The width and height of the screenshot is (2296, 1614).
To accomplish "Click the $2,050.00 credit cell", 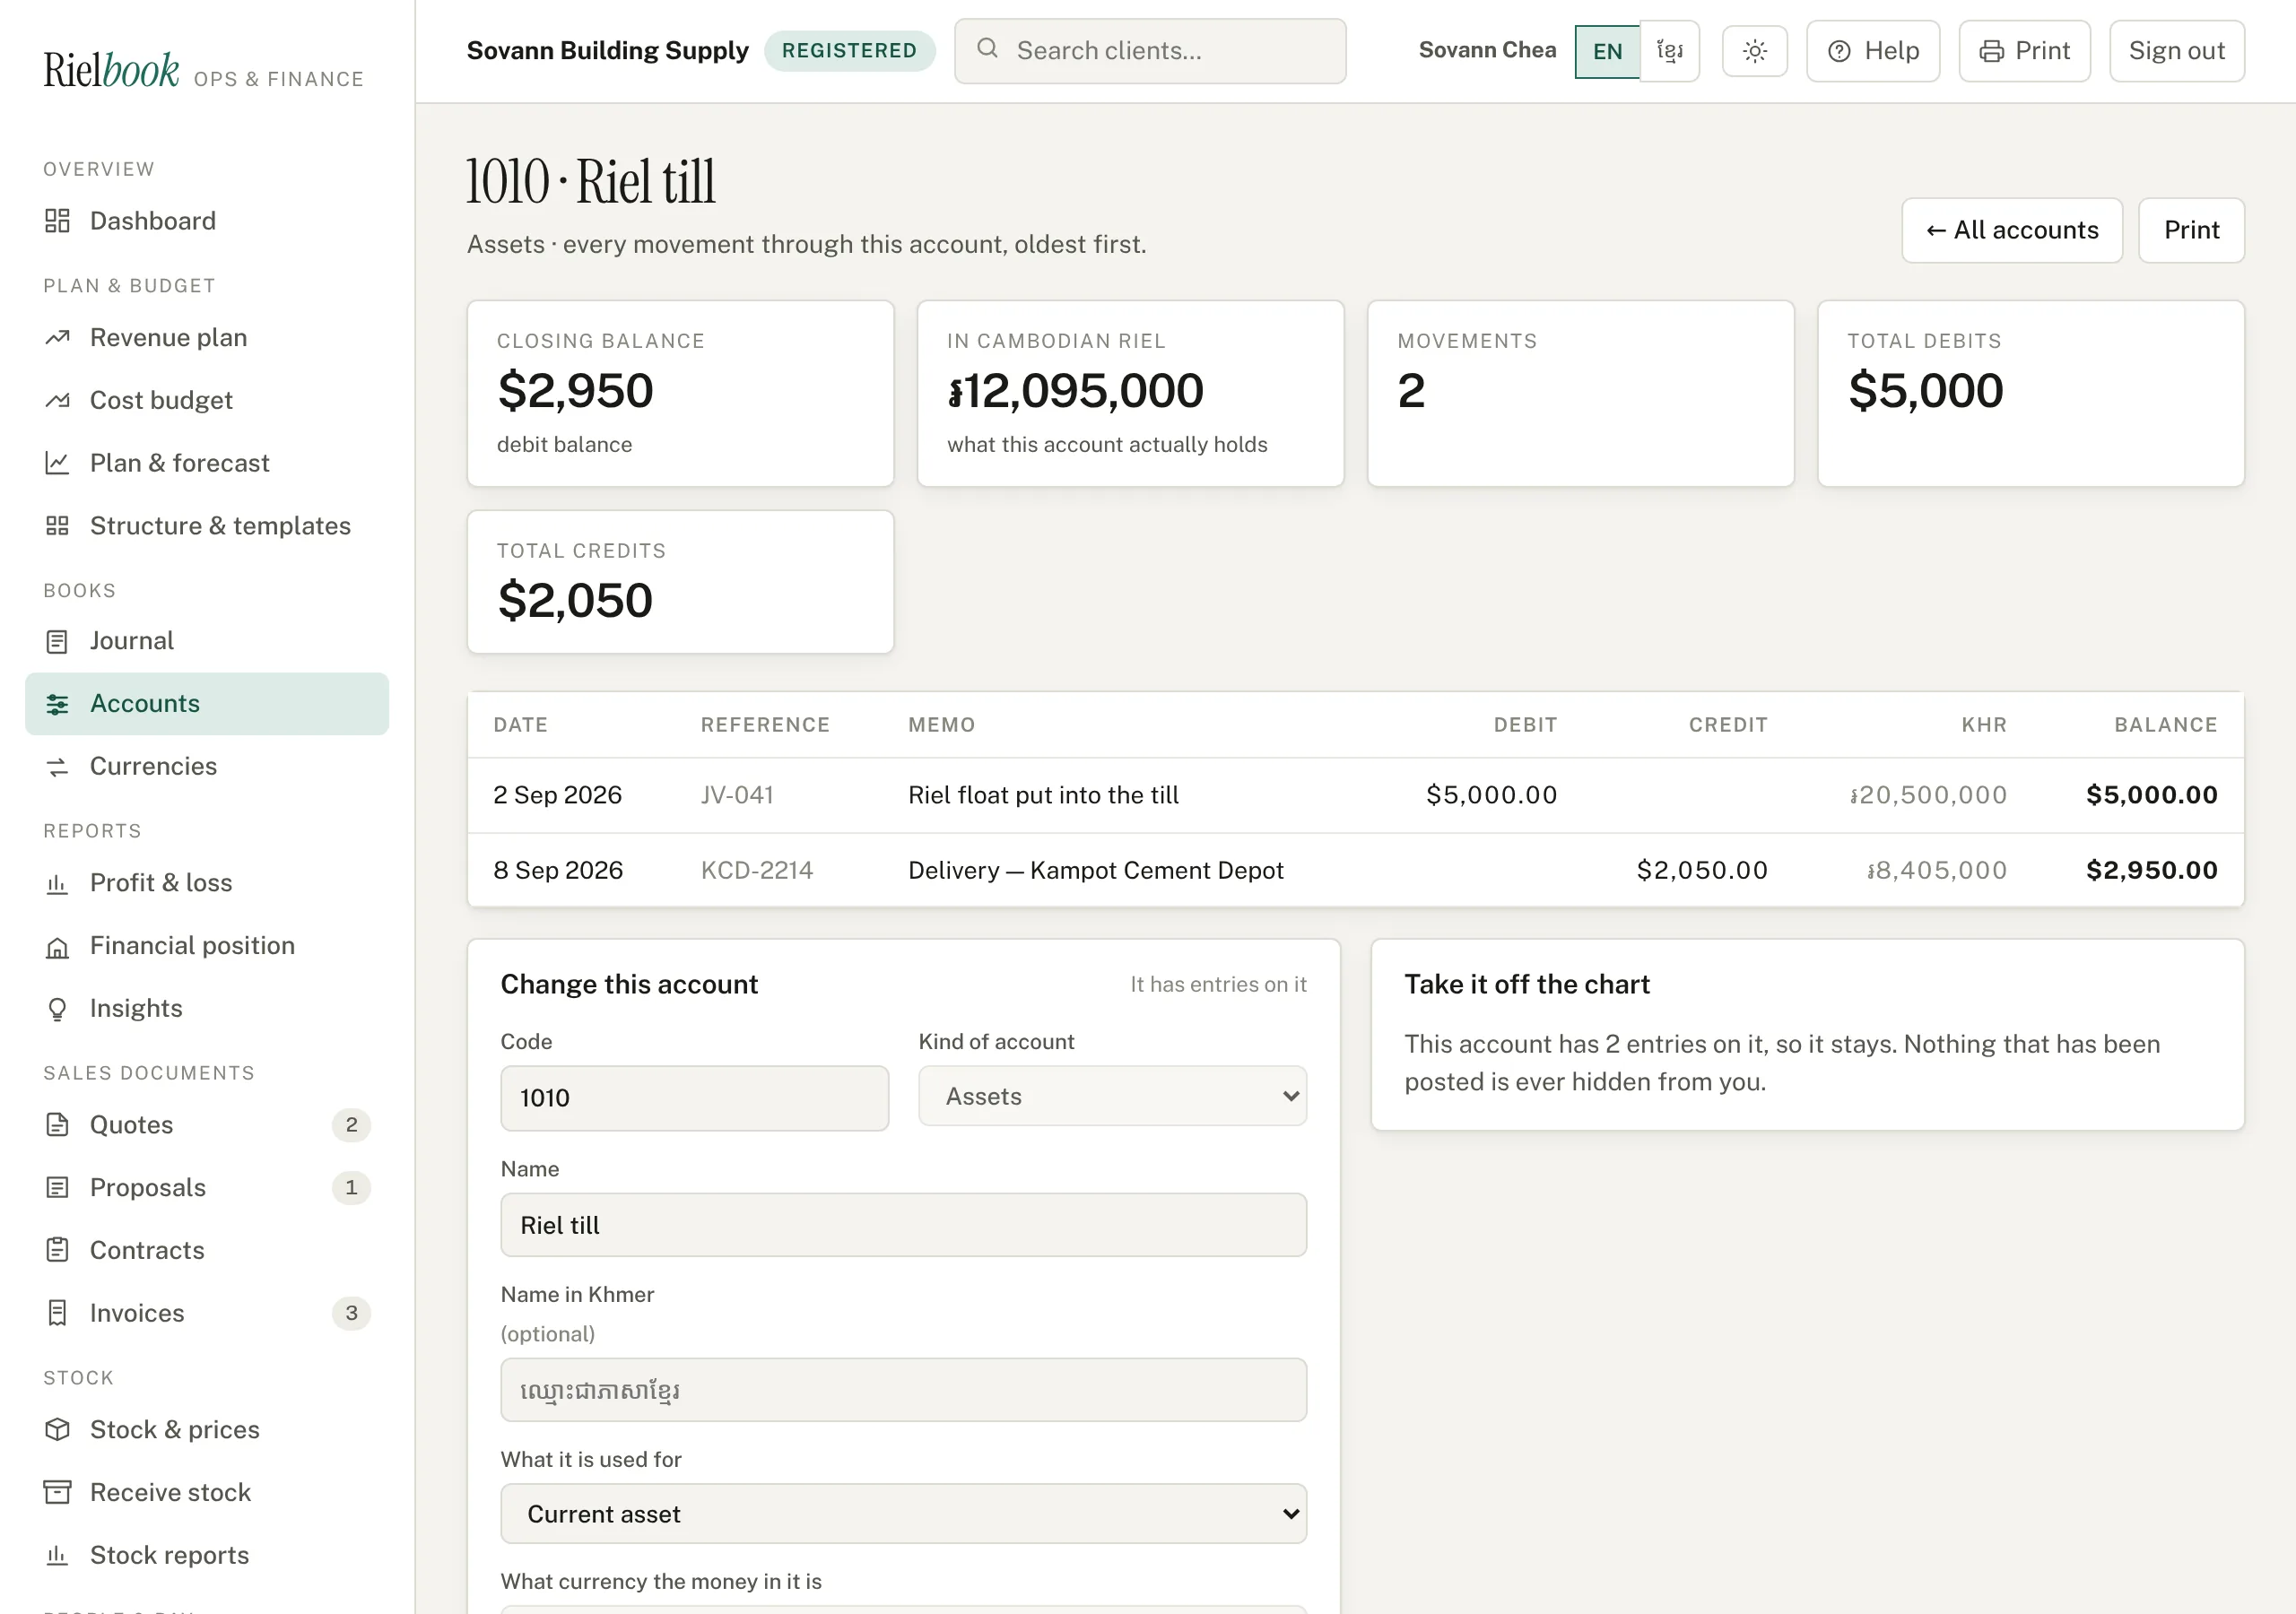I will pos(1702,870).
